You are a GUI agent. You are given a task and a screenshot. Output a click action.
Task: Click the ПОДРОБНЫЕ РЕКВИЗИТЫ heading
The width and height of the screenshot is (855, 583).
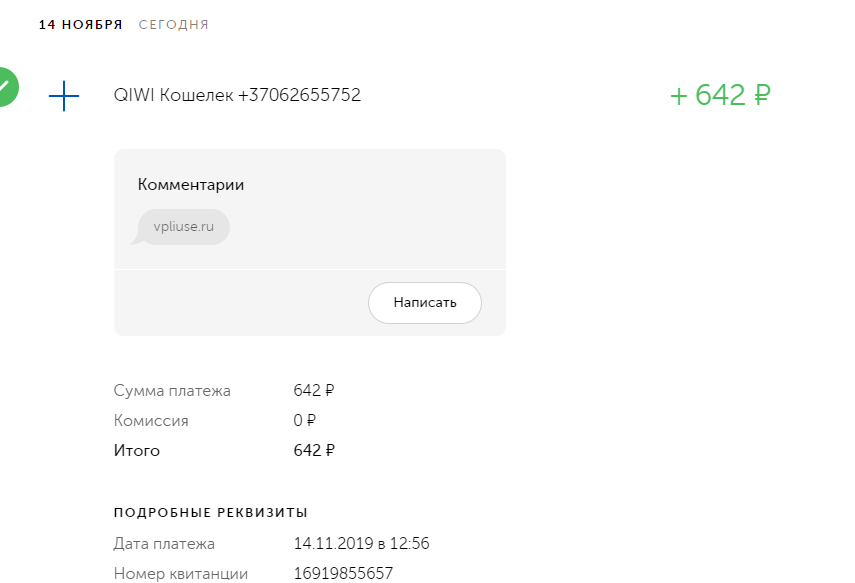[210, 513]
